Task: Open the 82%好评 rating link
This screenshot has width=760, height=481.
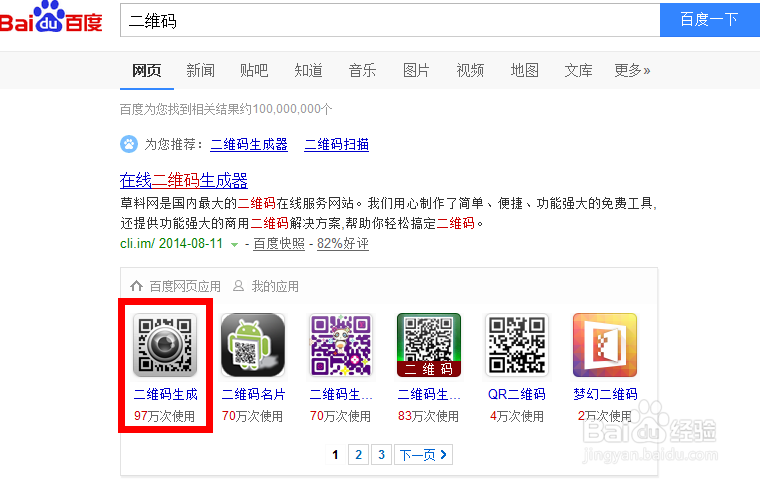Action: pyautogui.click(x=343, y=243)
